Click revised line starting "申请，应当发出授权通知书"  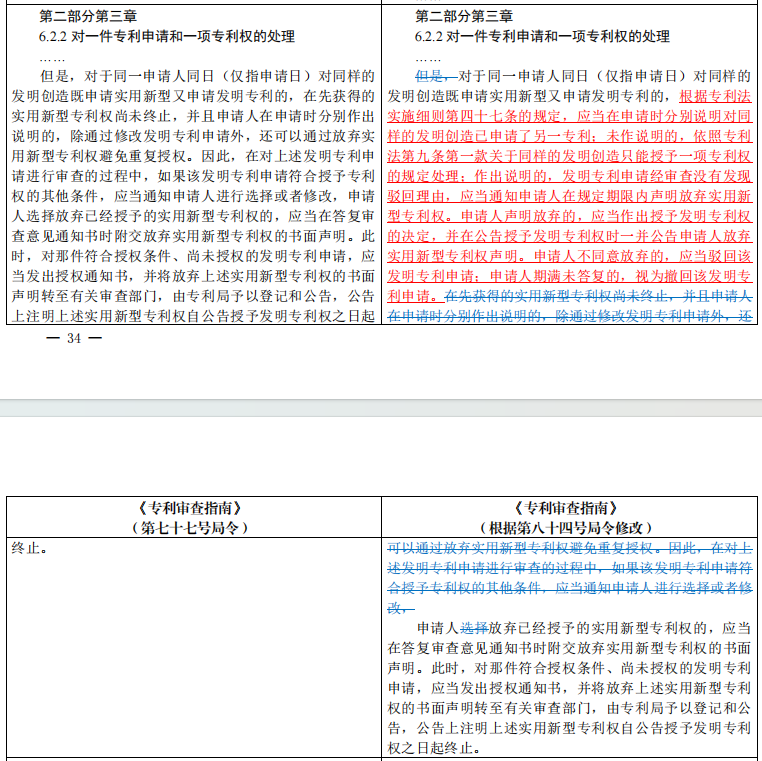570,688
